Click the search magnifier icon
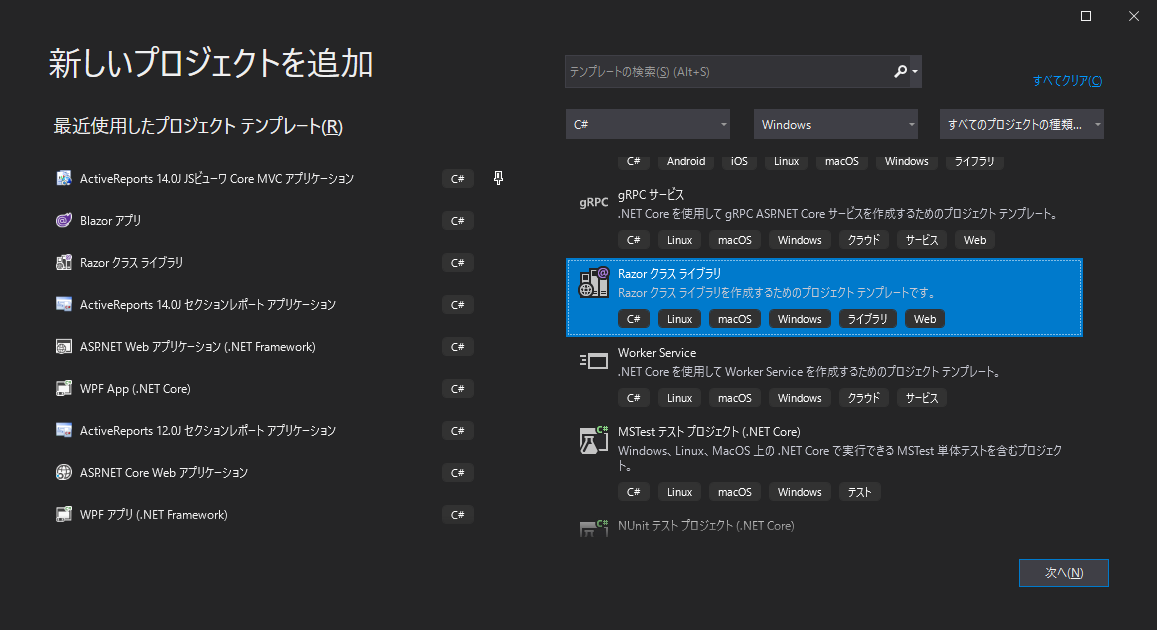Screen dimensions: 1157x630 point(900,72)
